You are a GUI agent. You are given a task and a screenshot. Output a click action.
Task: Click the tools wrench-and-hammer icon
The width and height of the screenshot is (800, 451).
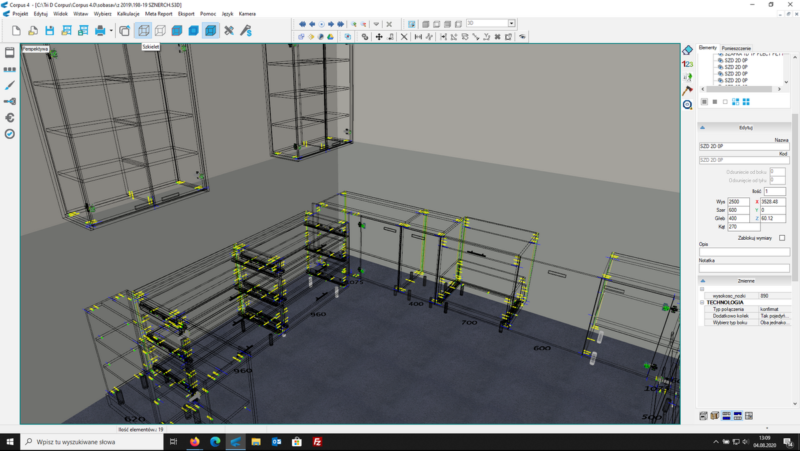[x=229, y=31]
